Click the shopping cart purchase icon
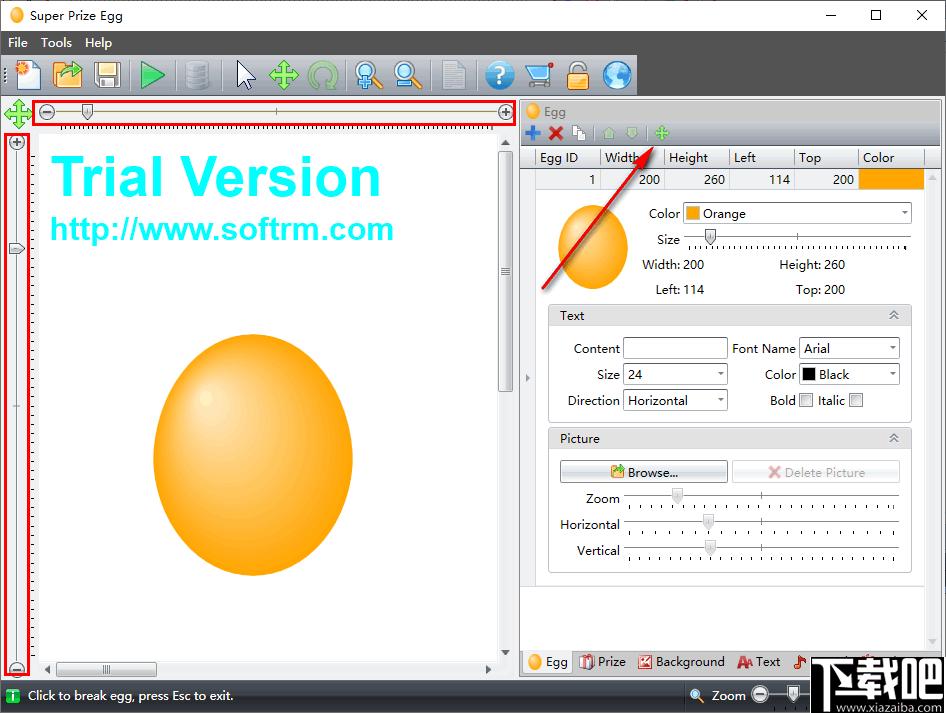 [539, 75]
